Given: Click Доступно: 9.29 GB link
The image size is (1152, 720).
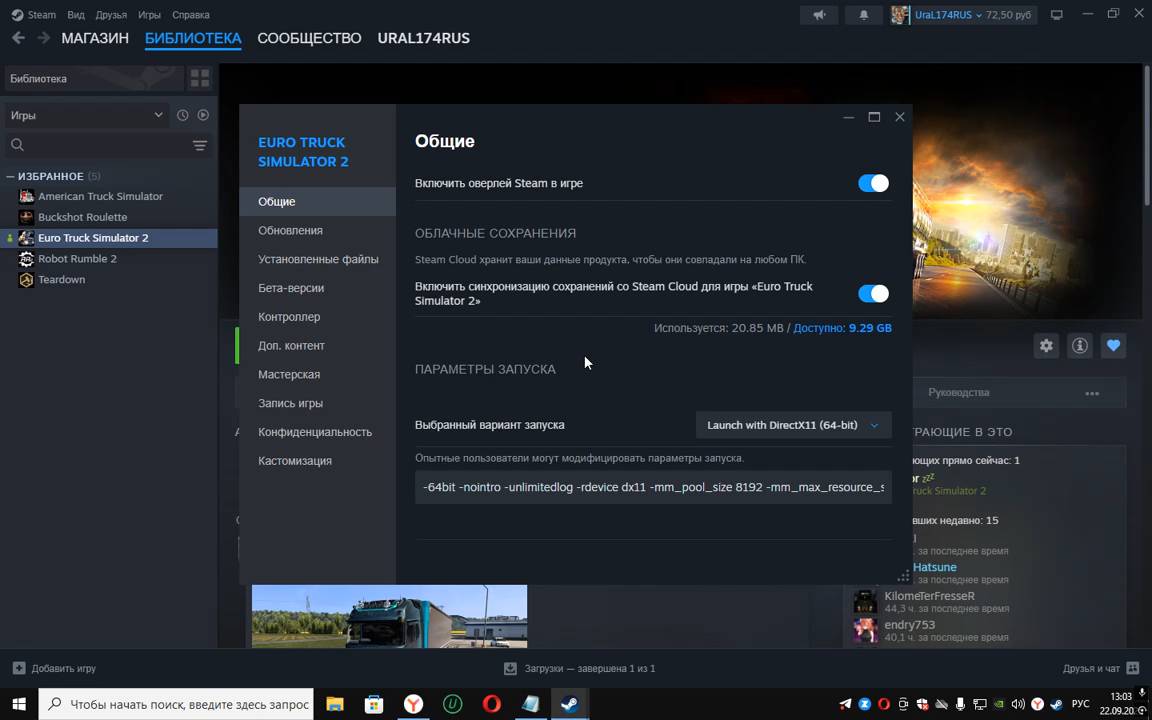Looking at the screenshot, I should pos(843,328).
